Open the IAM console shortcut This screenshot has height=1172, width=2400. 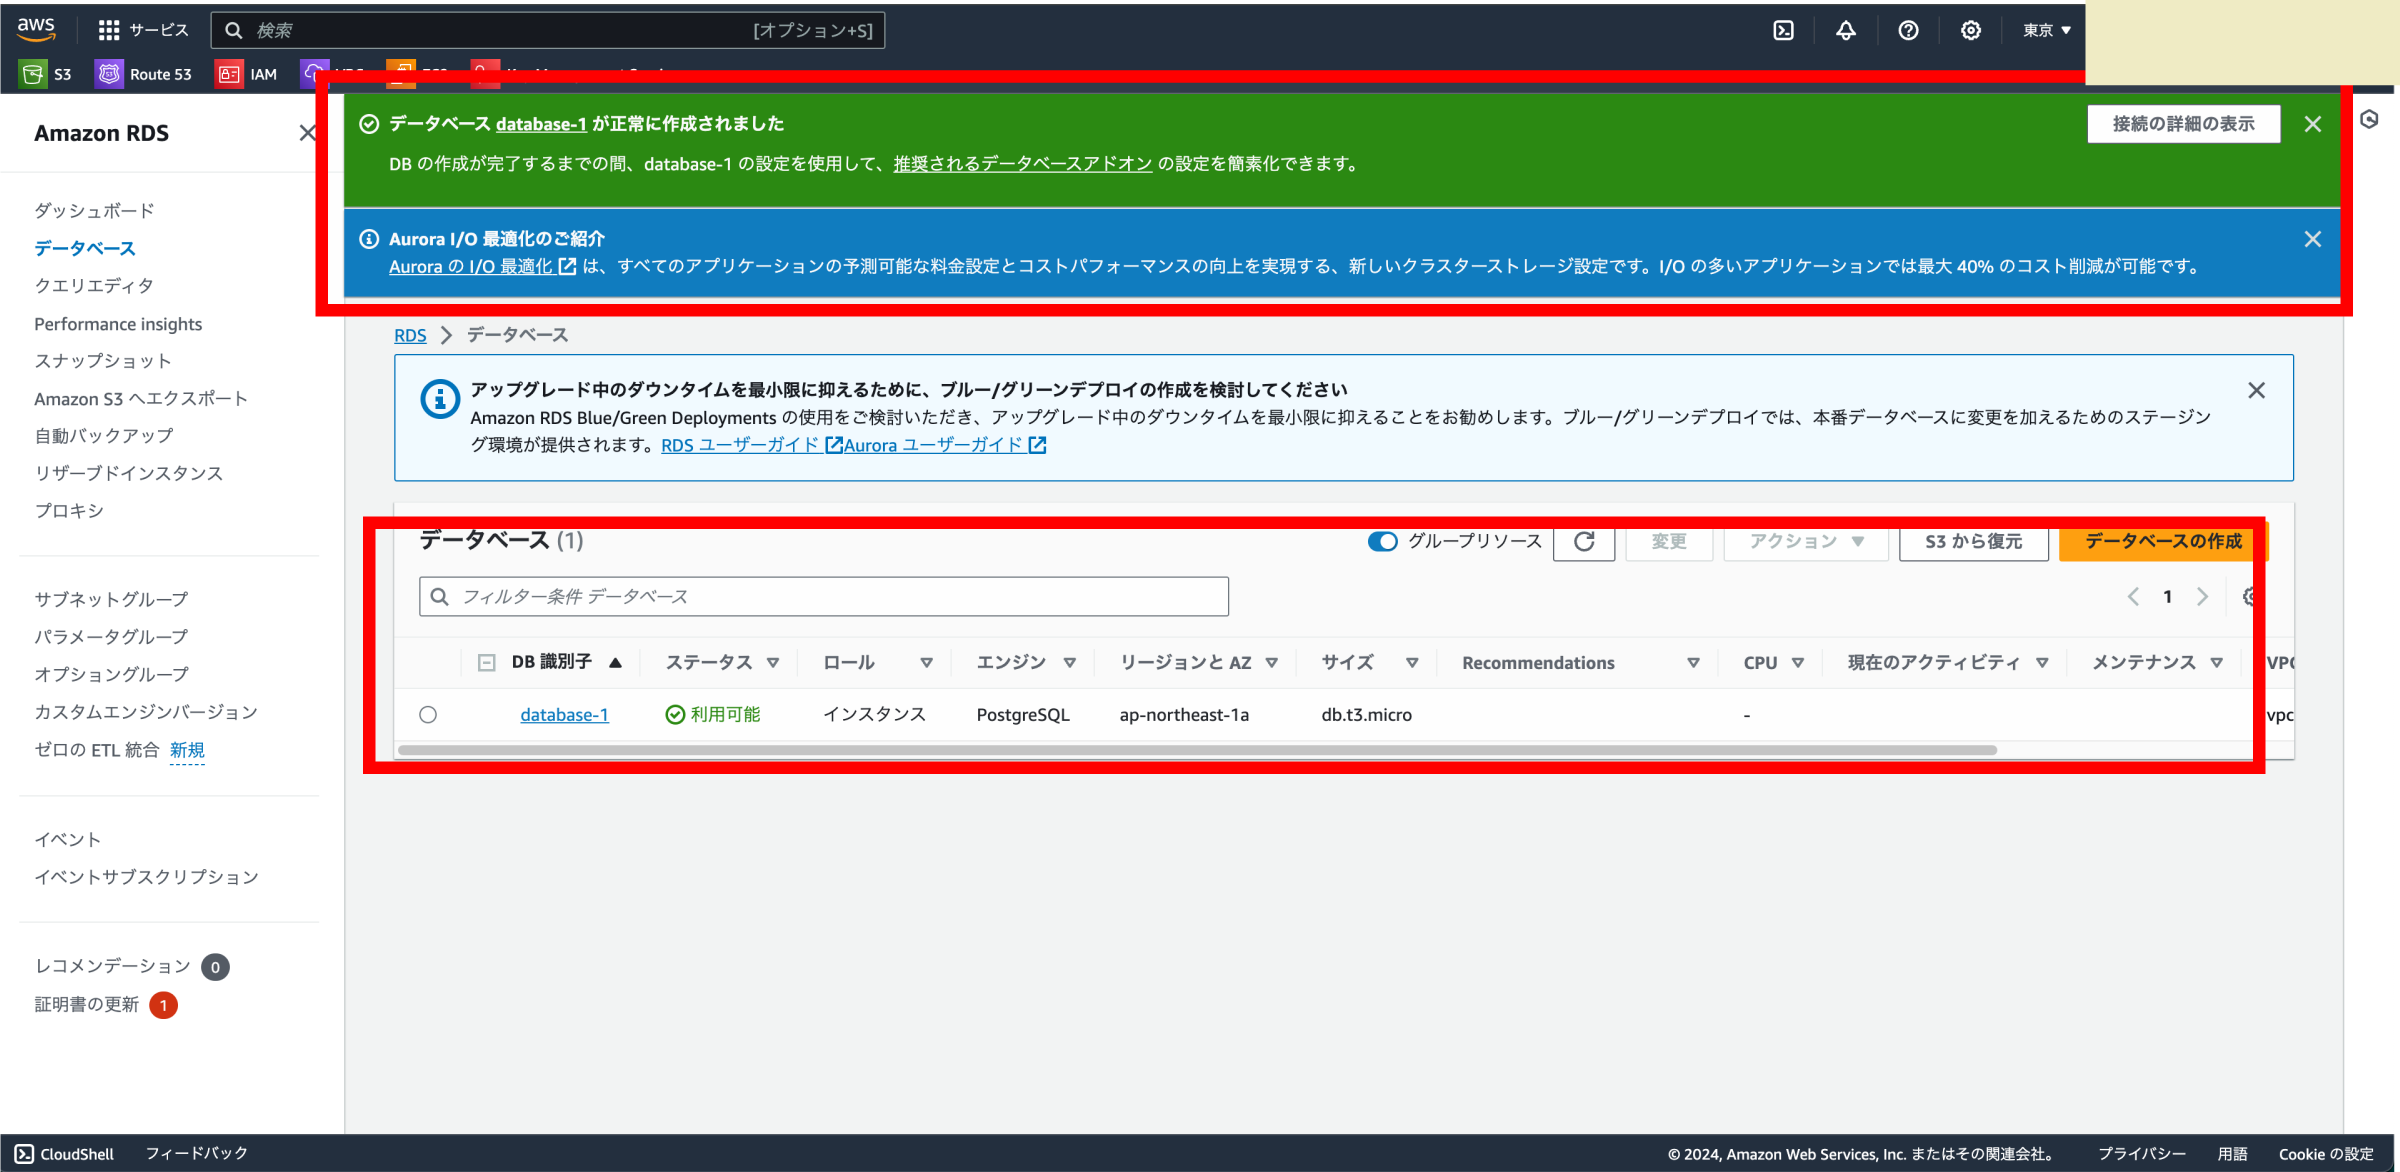(x=247, y=73)
